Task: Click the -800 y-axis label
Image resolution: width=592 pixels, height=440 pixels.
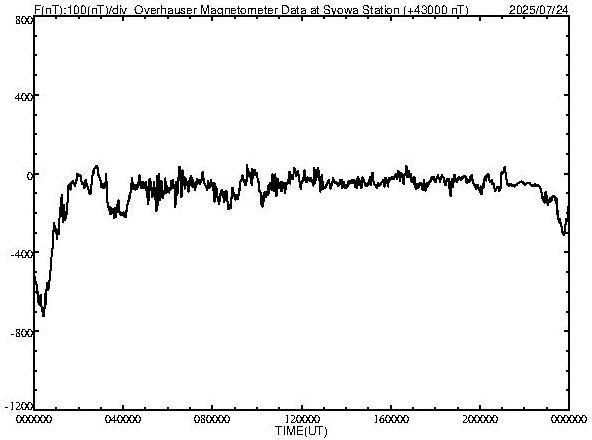Action: [x=22, y=333]
